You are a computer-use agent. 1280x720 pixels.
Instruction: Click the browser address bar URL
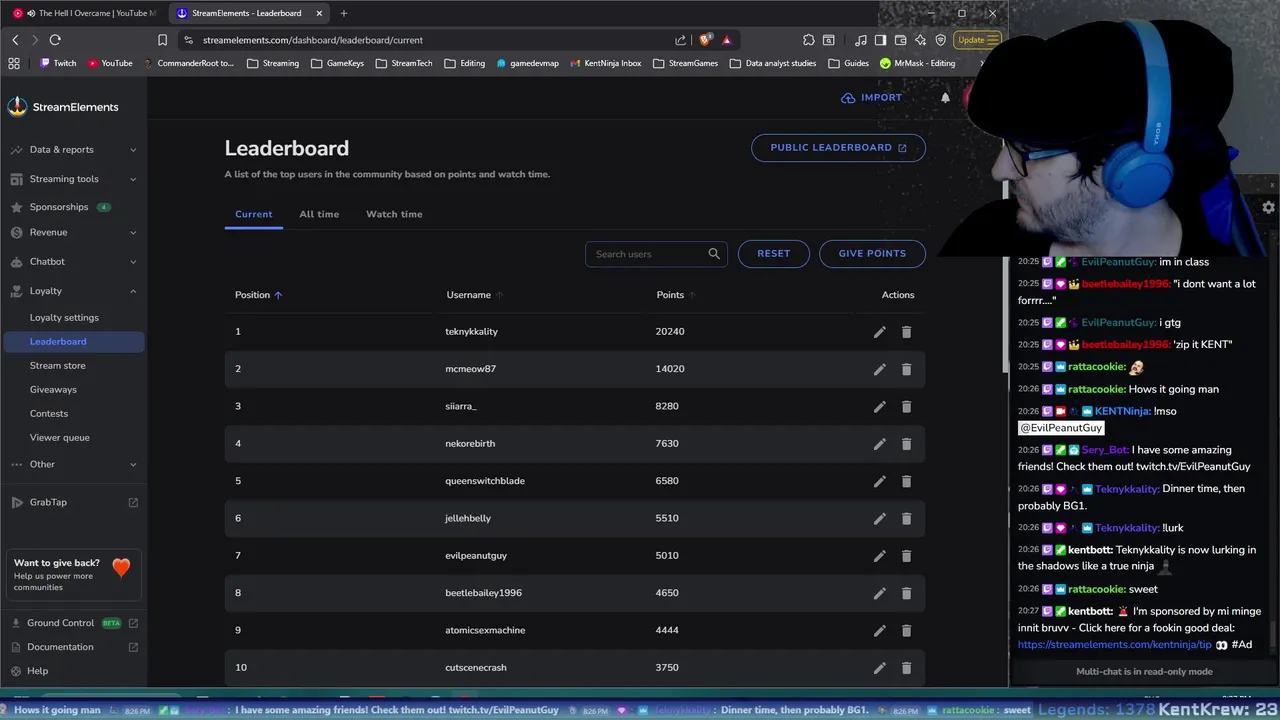click(313, 40)
